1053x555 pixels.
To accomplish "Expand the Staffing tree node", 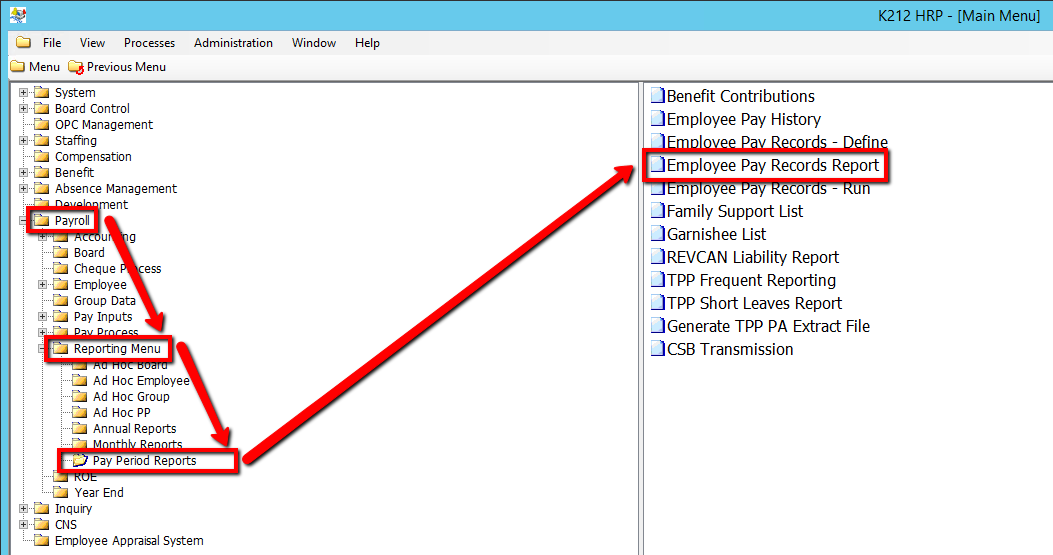I will coord(23,141).
